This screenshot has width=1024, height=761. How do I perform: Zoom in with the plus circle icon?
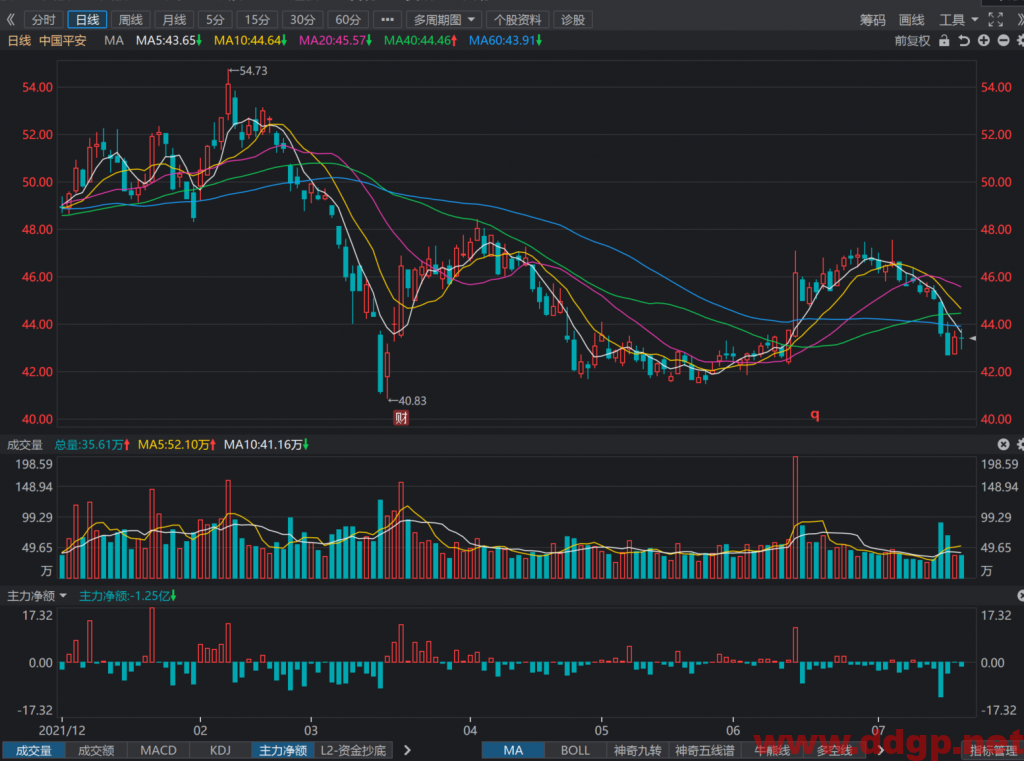coord(984,40)
